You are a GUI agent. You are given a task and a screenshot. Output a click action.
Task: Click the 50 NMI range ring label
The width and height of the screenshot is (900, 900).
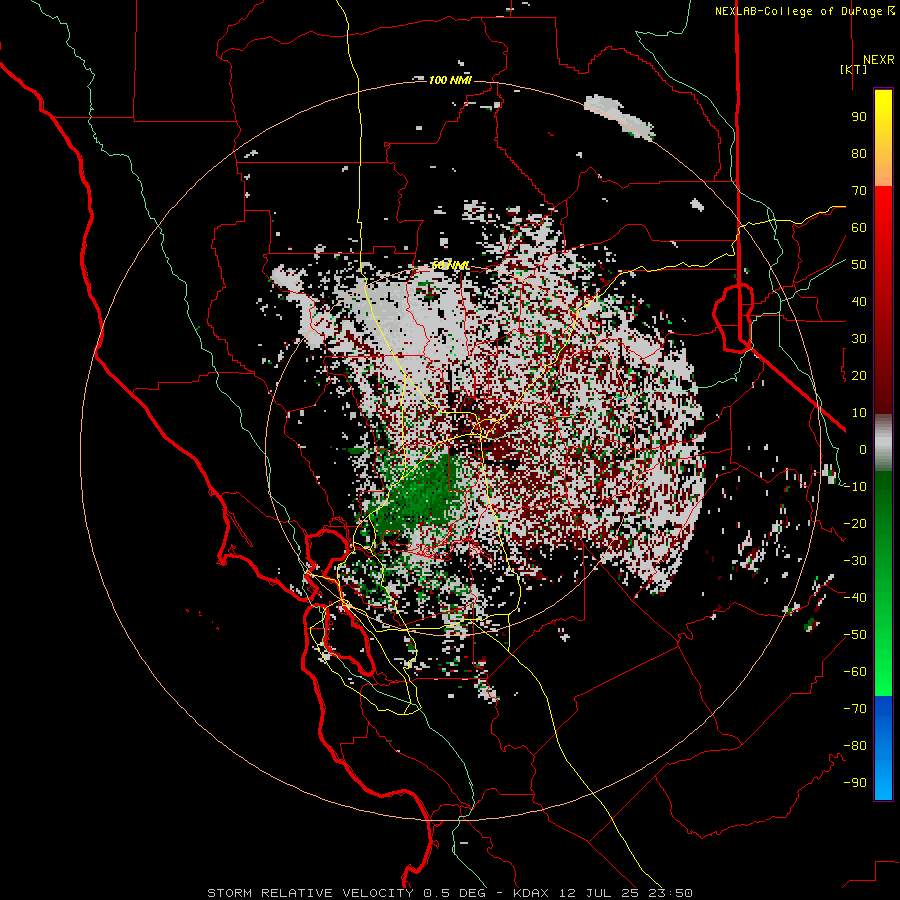point(451,265)
